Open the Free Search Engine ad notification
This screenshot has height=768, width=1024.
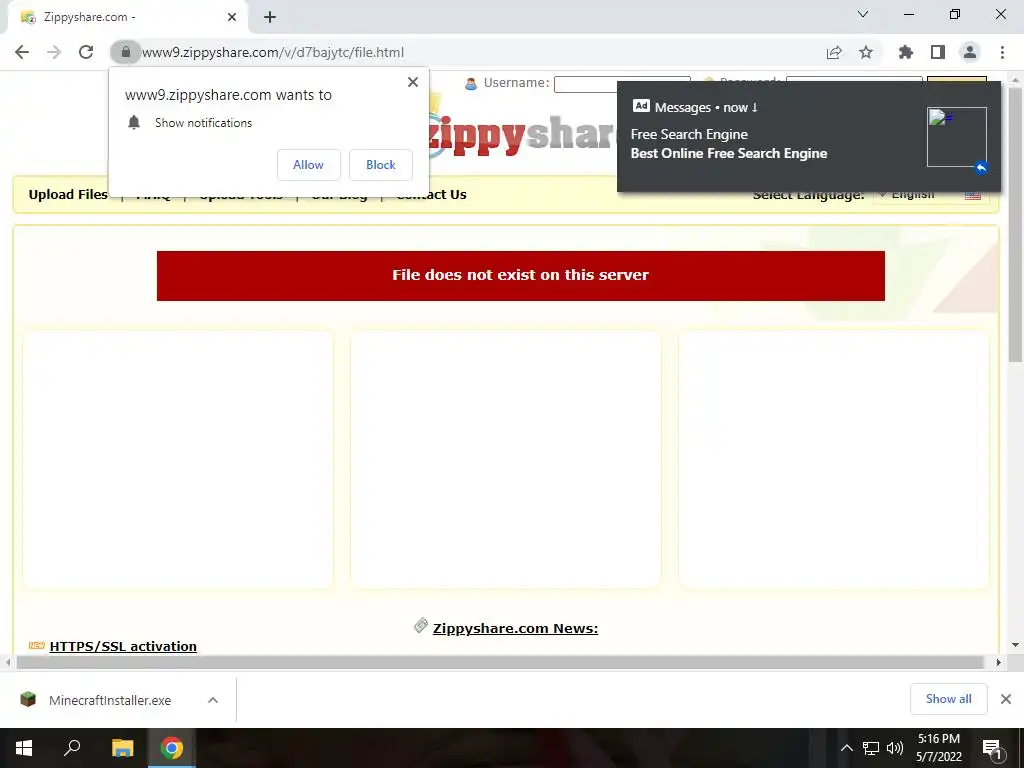(808, 136)
